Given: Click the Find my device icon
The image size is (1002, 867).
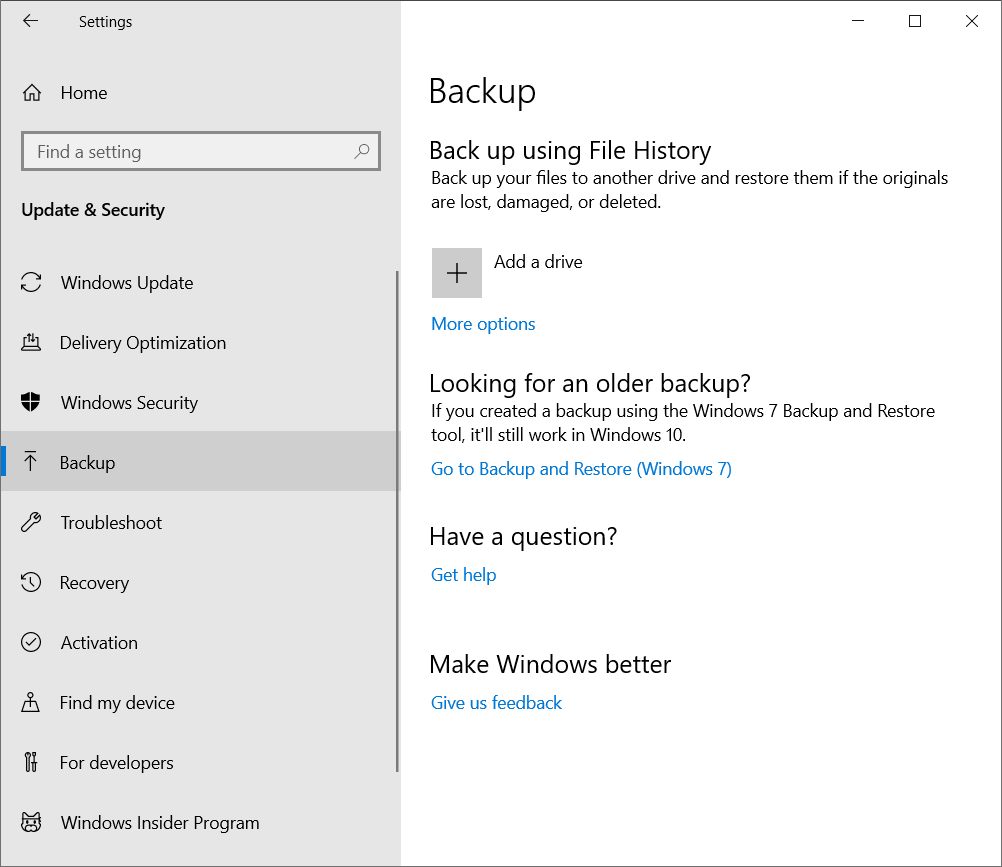Looking at the screenshot, I should 31,702.
